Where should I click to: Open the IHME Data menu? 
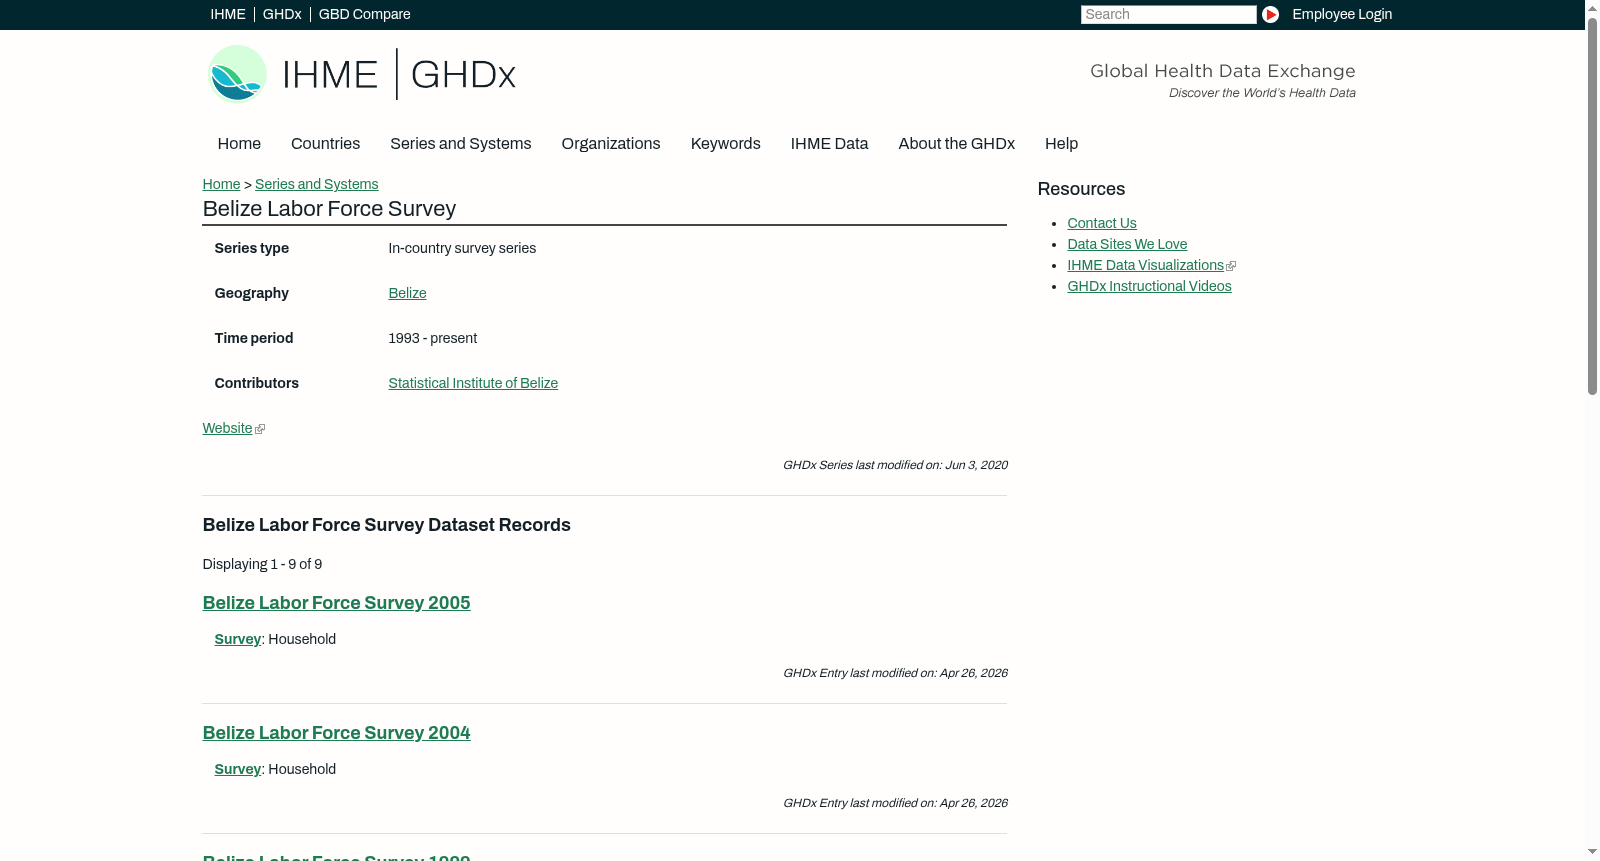point(829,144)
